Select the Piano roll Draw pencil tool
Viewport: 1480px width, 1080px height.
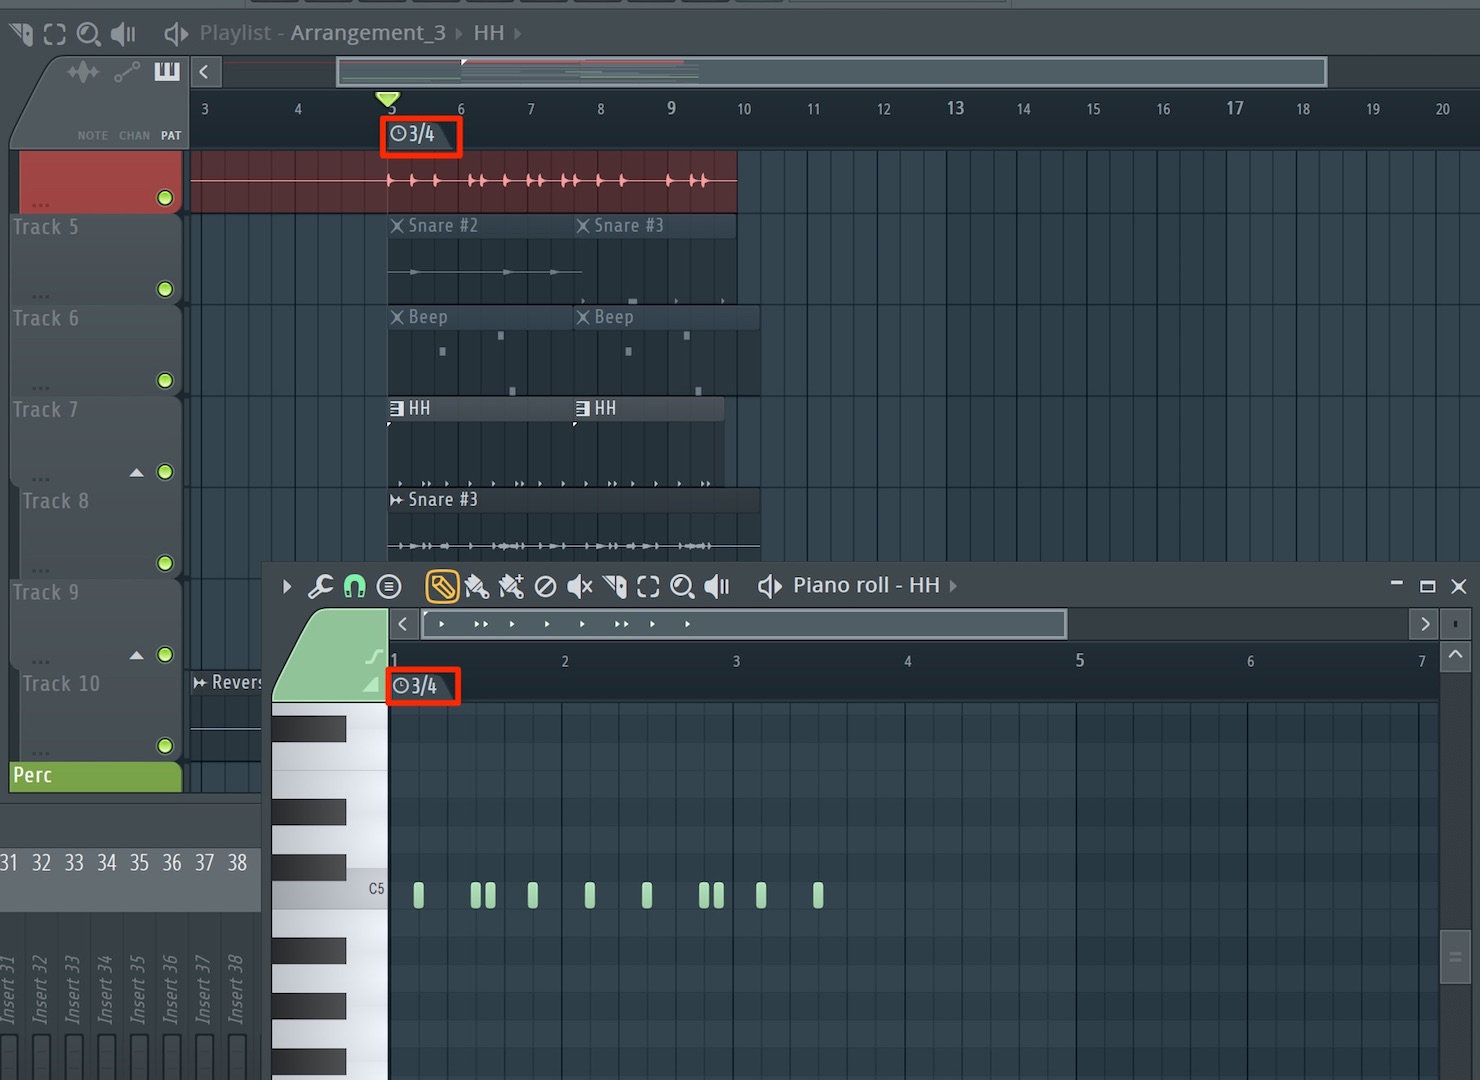point(441,586)
